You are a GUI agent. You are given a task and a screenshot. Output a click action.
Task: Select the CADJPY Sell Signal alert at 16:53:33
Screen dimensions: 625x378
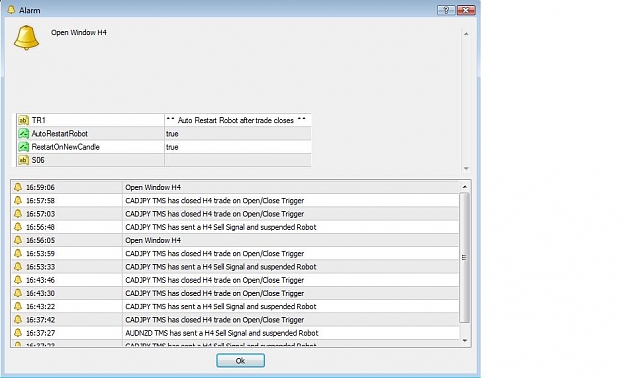click(221, 266)
